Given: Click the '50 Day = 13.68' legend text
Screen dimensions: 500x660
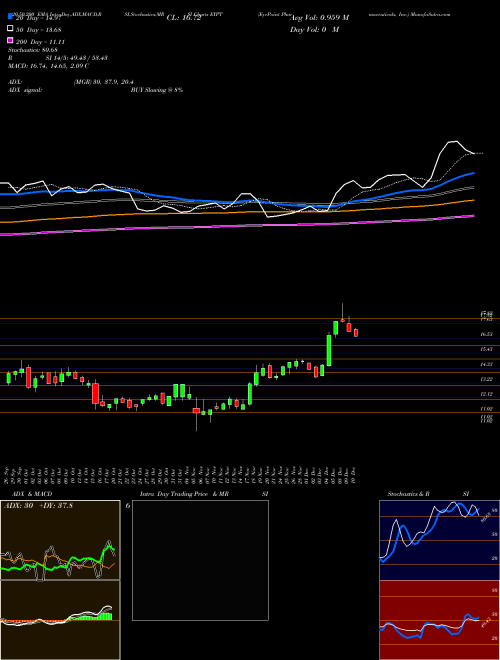Looking at the screenshot, I should click(x=39, y=29).
